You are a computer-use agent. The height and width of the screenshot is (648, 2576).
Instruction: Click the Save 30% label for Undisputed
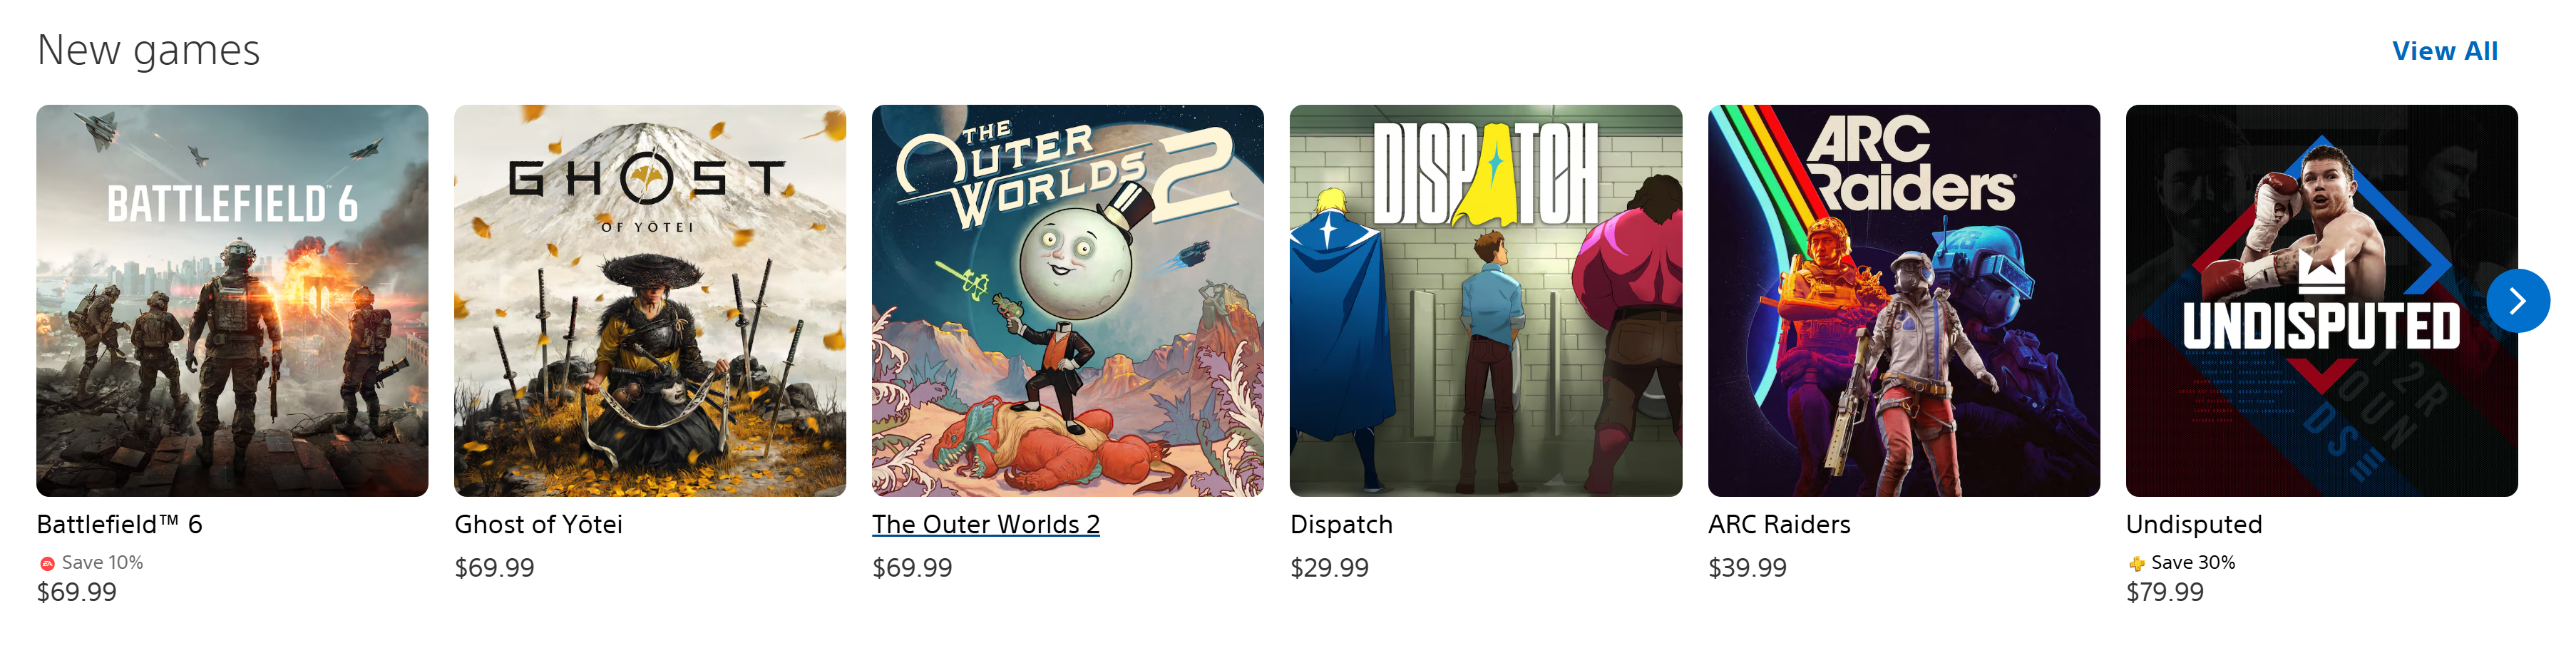pyautogui.click(x=2193, y=563)
